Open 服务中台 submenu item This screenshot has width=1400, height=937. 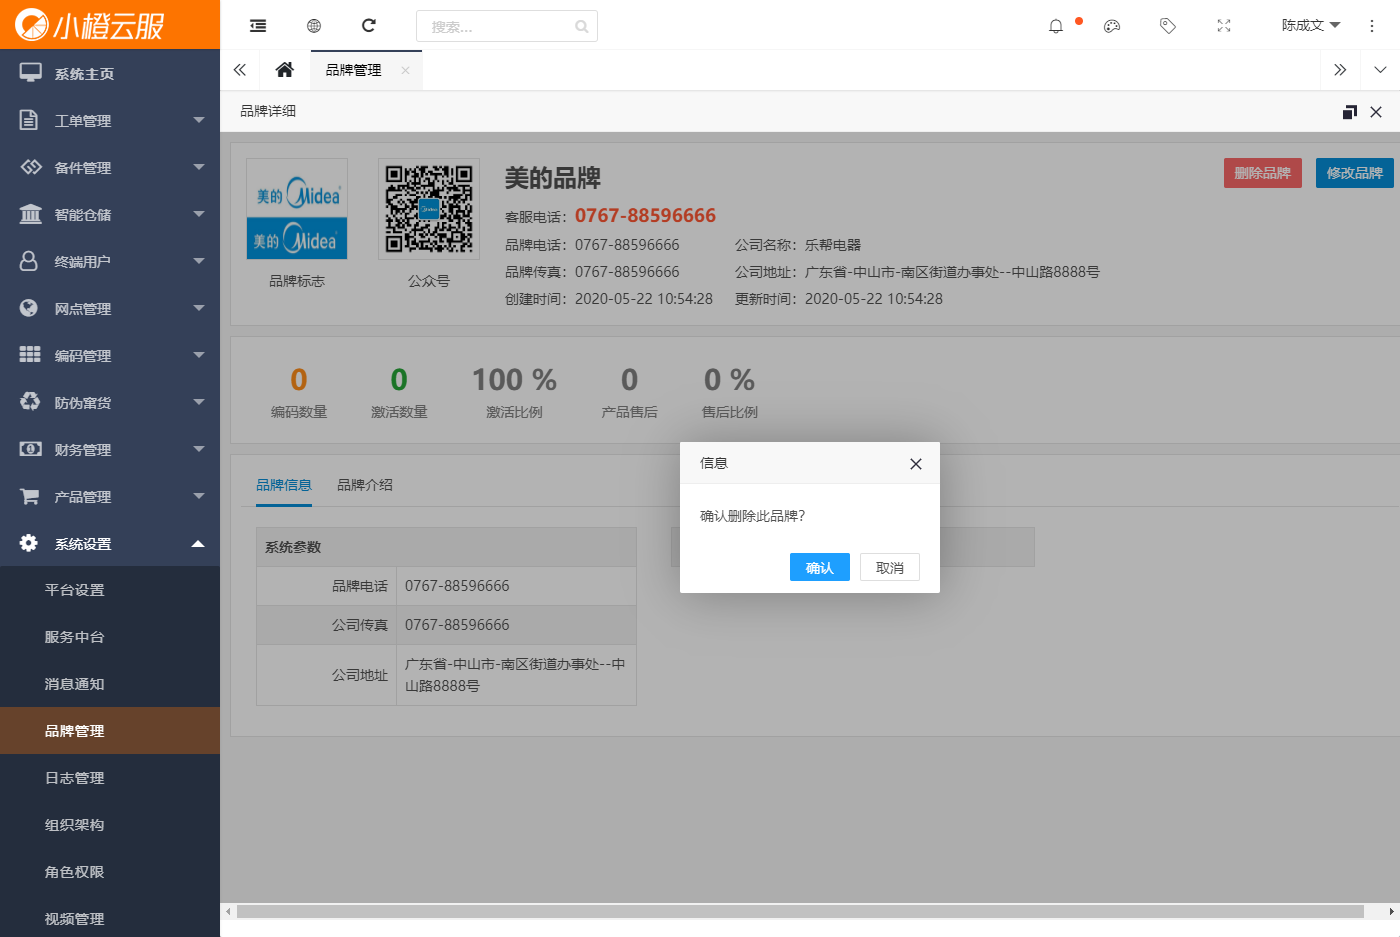point(110,637)
